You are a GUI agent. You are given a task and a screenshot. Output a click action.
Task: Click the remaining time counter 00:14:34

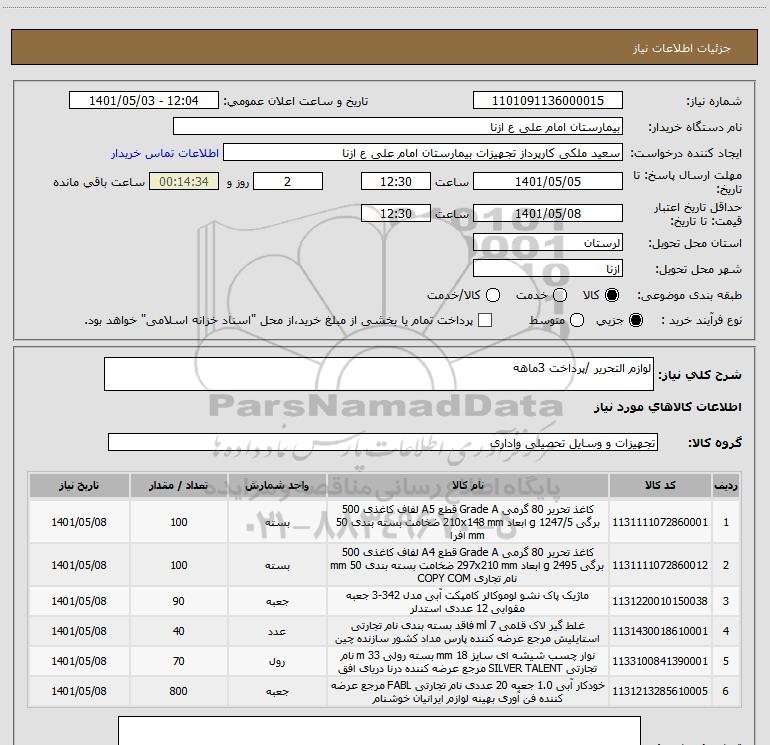pos(184,181)
